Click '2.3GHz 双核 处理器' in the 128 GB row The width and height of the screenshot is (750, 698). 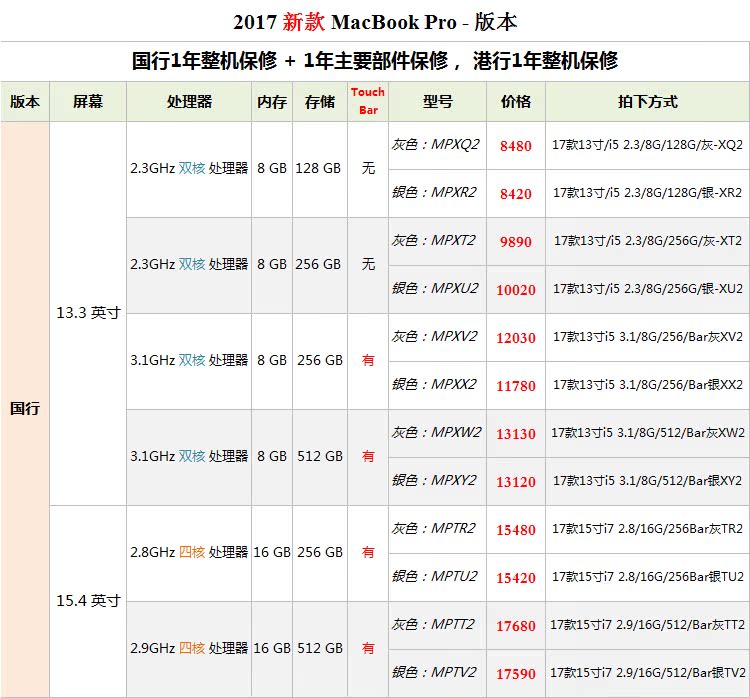[189, 168]
